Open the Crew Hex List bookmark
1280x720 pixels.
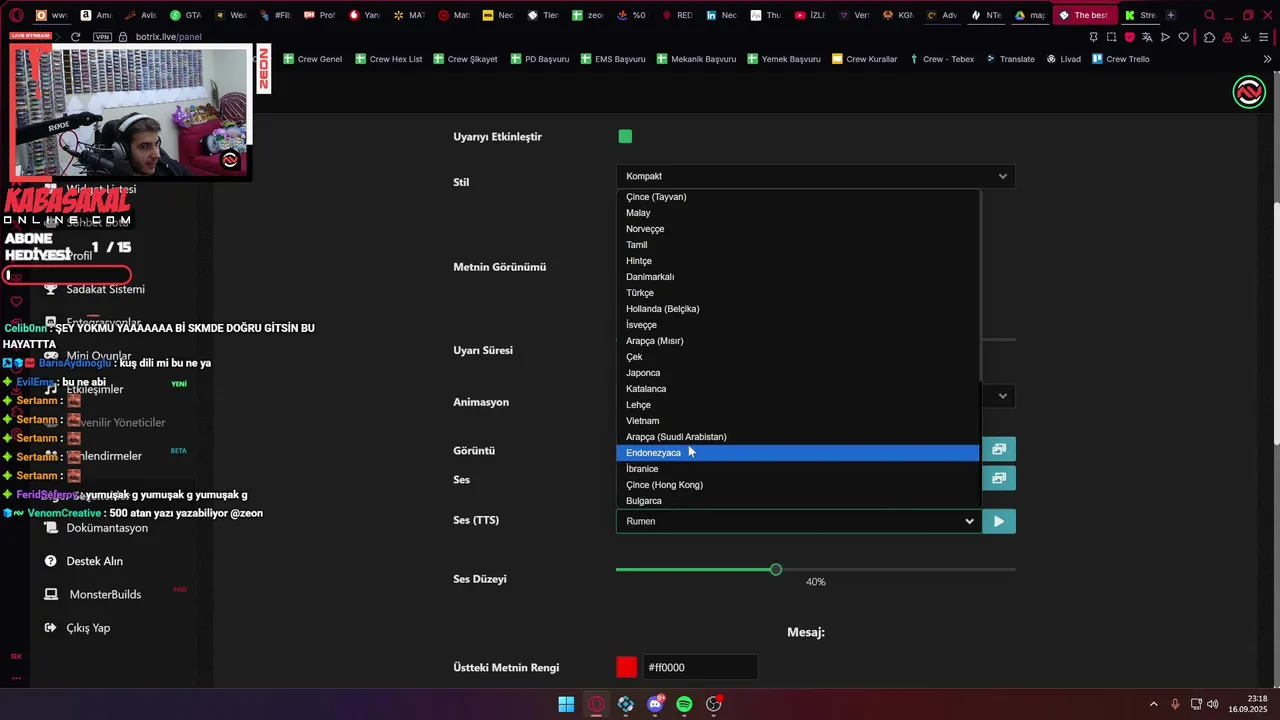click(x=388, y=59)
